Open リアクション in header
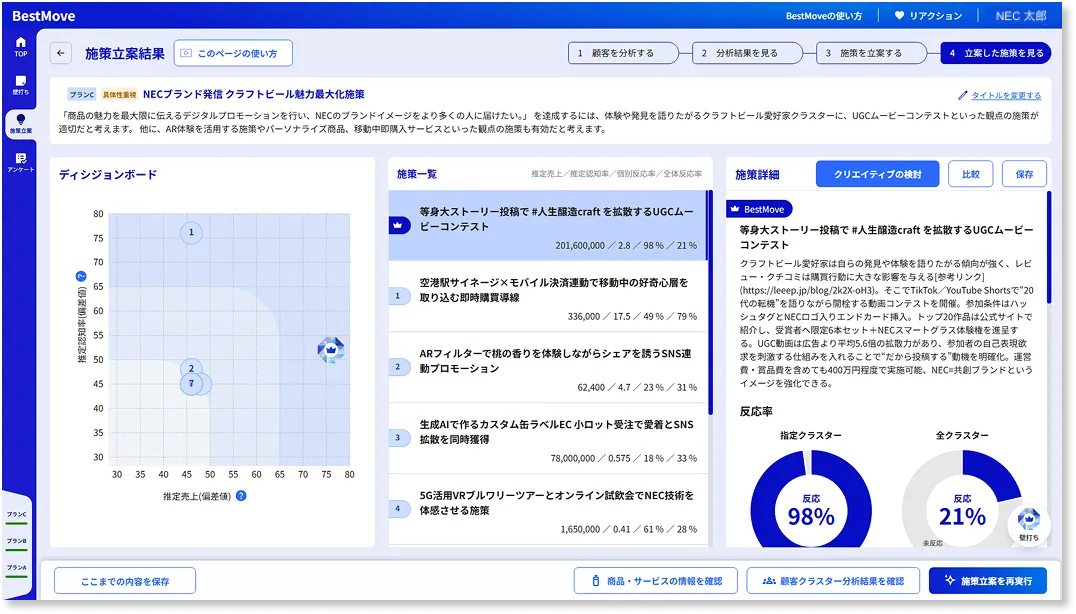 pos(928,16)
